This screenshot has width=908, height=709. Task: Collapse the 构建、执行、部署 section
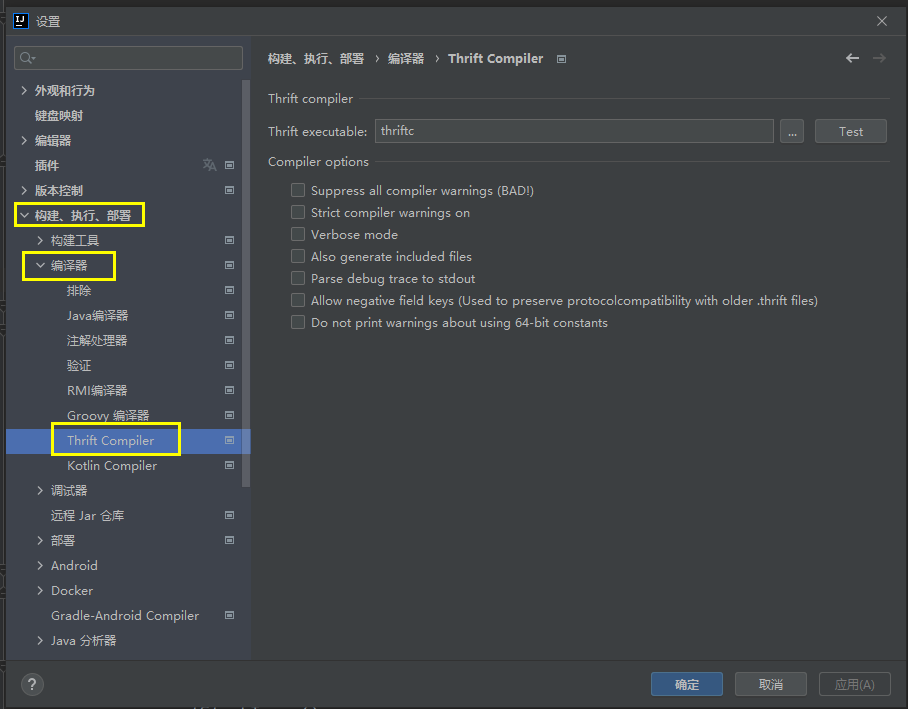pos(24,215)
